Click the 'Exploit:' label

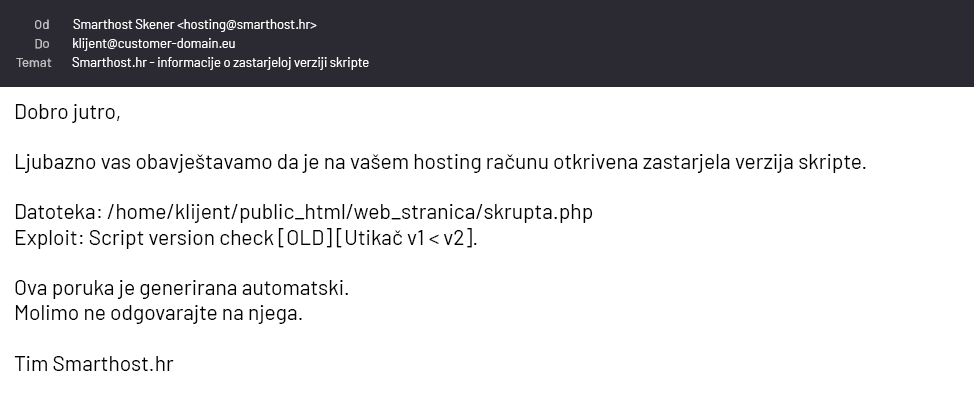click(49, 238)
